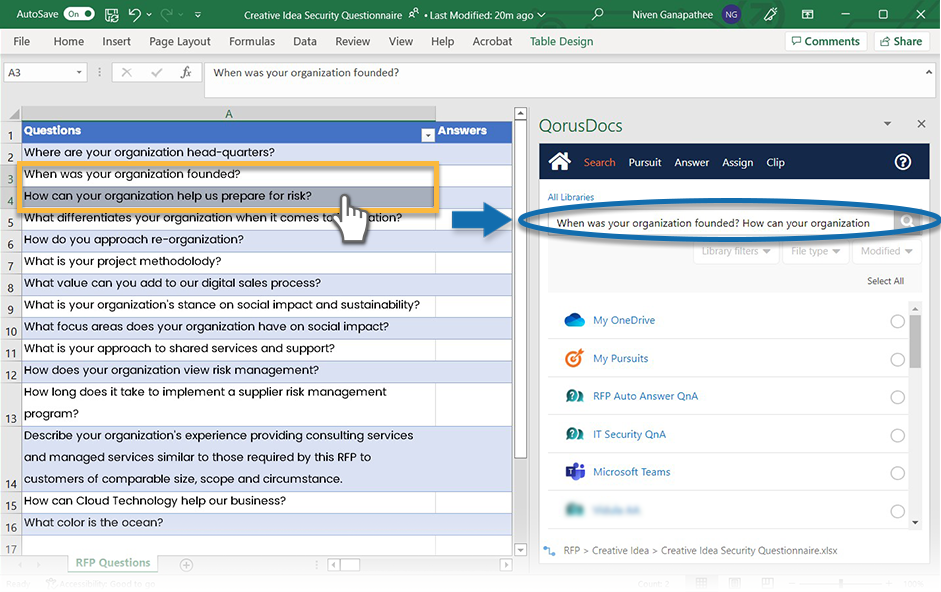Open the Questions column filter dropdown
The width and height of the screenshot is (941, 592).
pyautogui.click(x=428, y=134)
